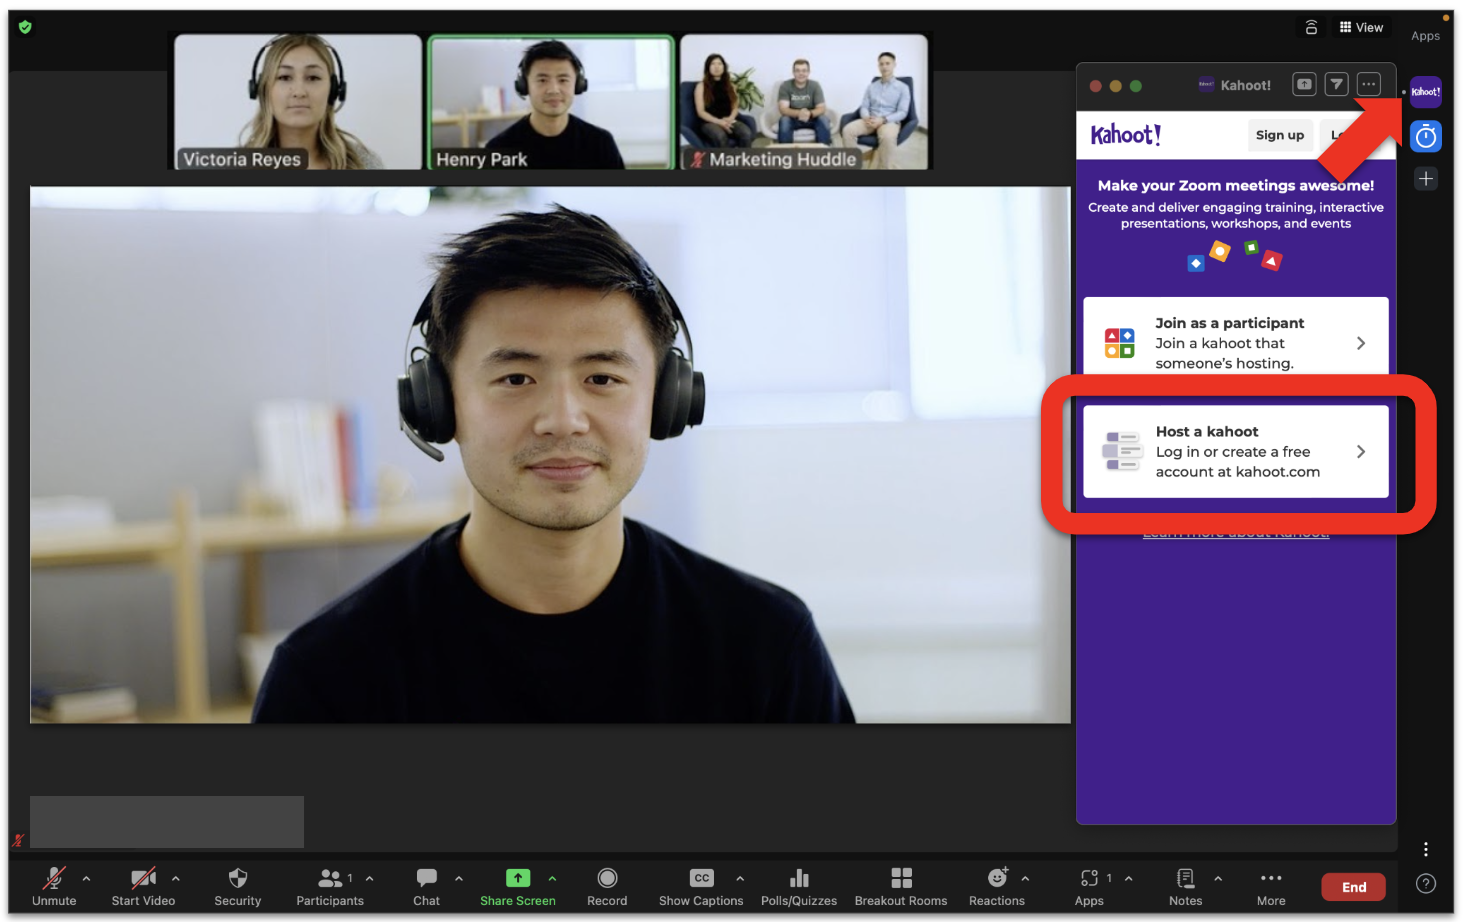Expand reactions options arrow

(1025, 878)
